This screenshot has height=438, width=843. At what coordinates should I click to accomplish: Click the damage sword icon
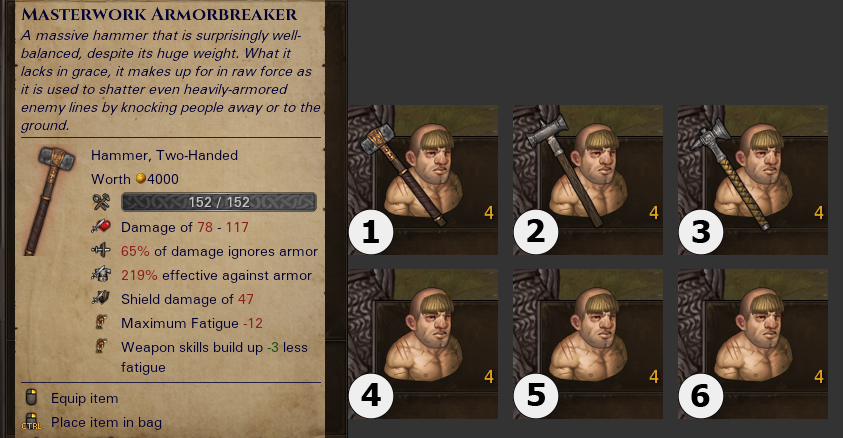coord(101,227)
